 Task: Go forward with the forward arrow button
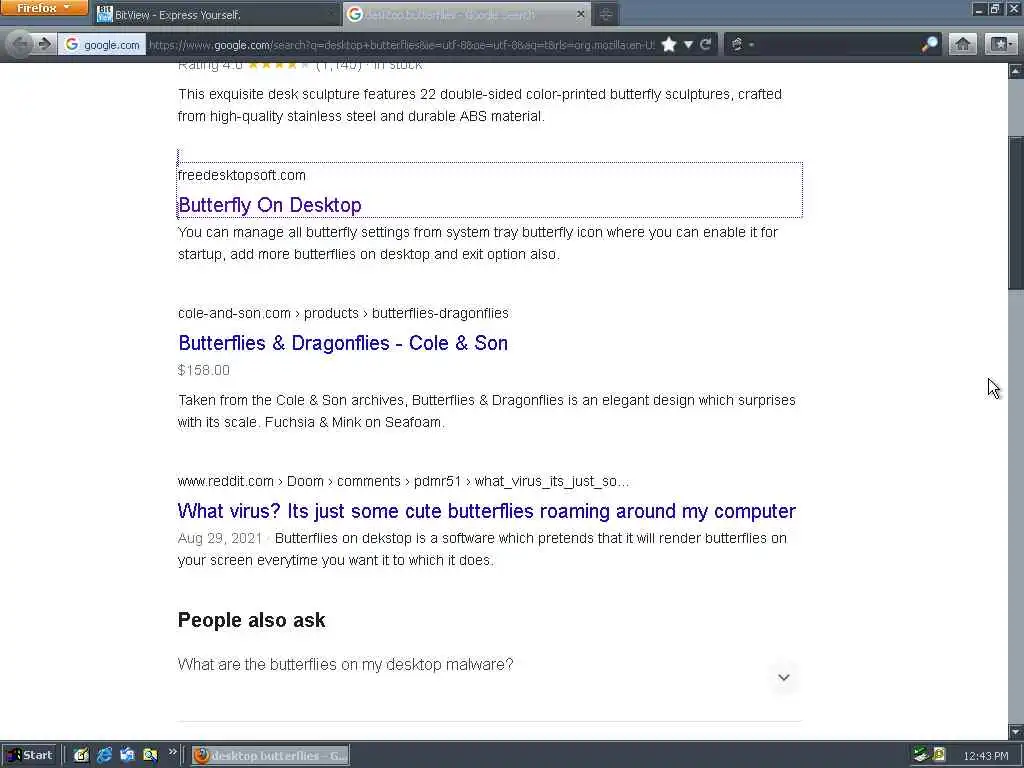click(44, 44)
